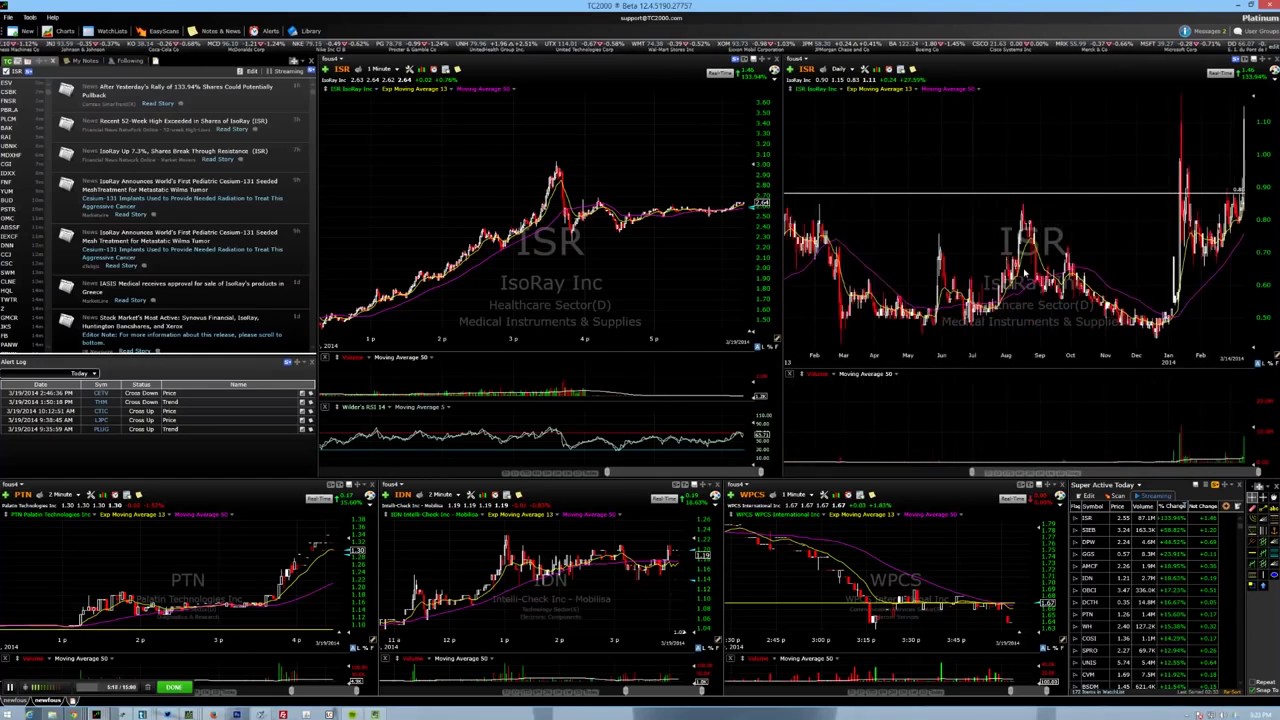The width and height of the screenshot is (1280, 720).
Task: Open Library from the main toolbar
Action: coord(304,31)
